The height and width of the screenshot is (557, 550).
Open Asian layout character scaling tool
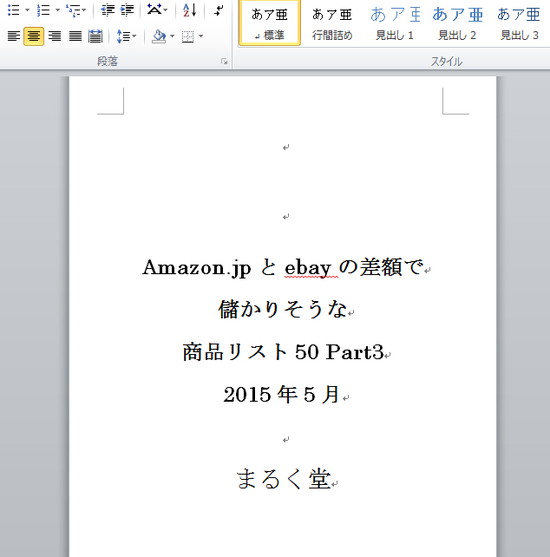pos(154,10)
